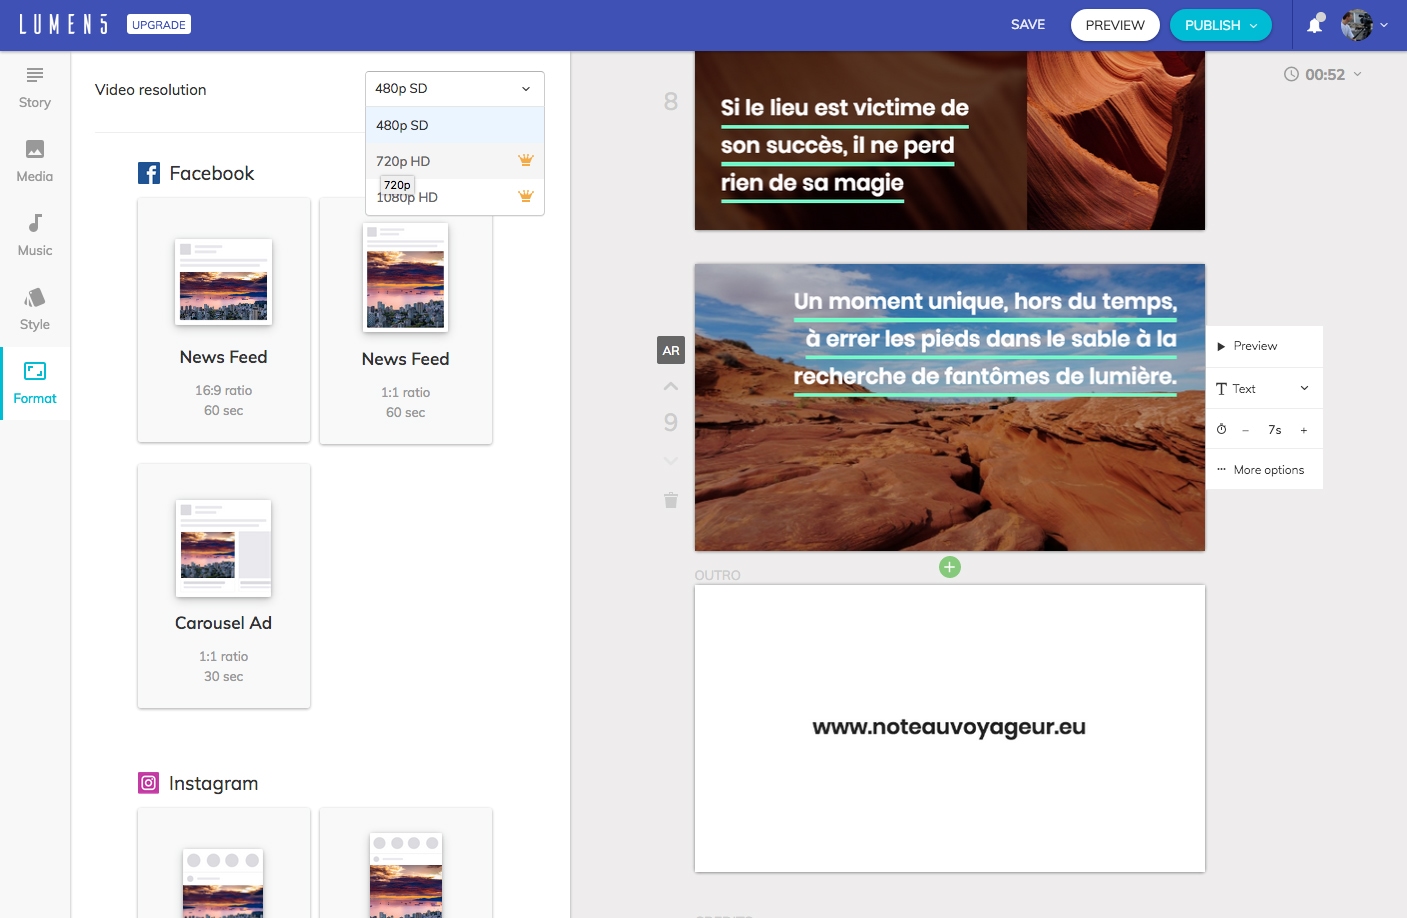
Task: Move scene 9 up with arrow
Action: click(671, 386)
